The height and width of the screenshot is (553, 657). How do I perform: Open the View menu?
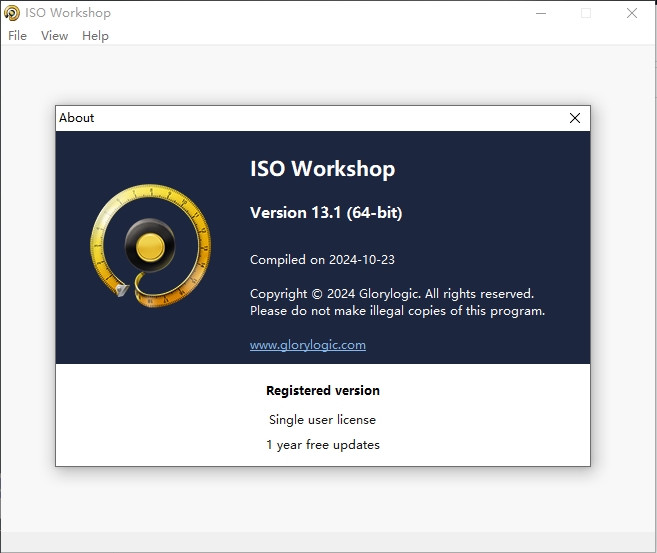click(x=54, y=36)
